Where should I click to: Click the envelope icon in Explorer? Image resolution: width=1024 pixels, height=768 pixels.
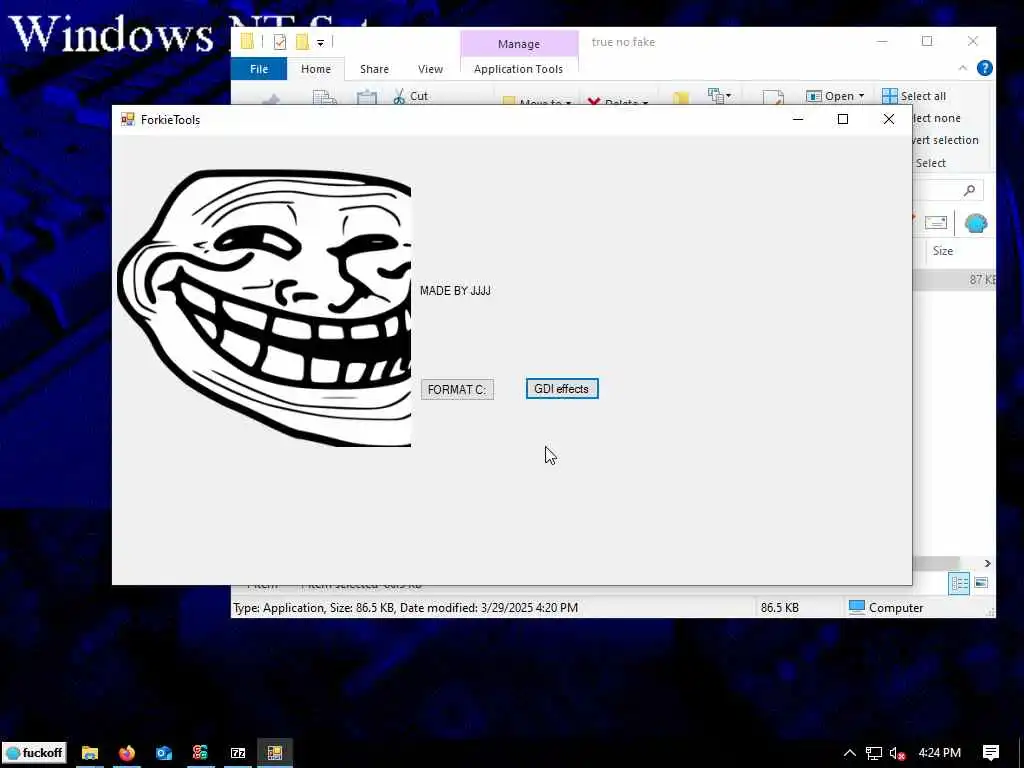tap(936, 223)
